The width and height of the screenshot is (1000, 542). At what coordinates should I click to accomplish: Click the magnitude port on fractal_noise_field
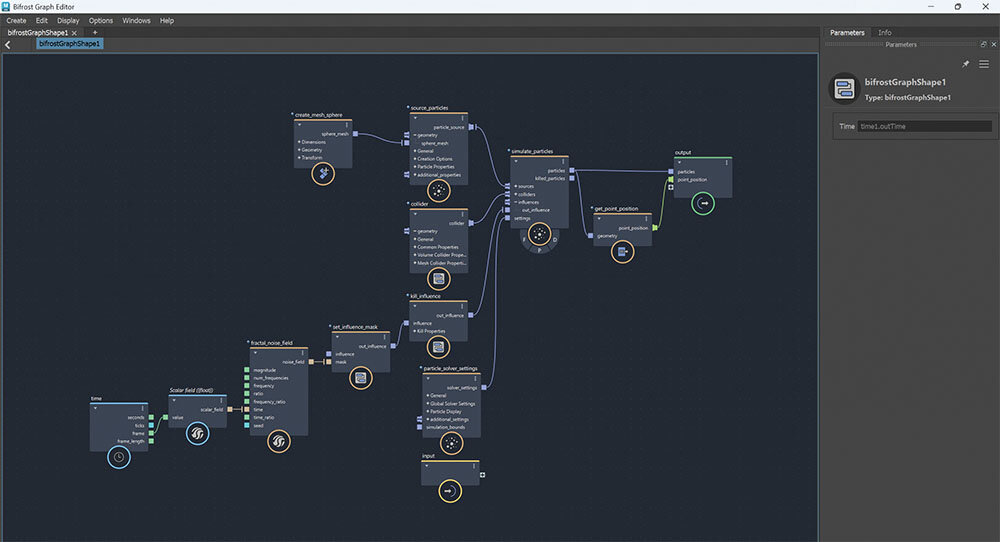pyautogui.click(x=247, y=370)
